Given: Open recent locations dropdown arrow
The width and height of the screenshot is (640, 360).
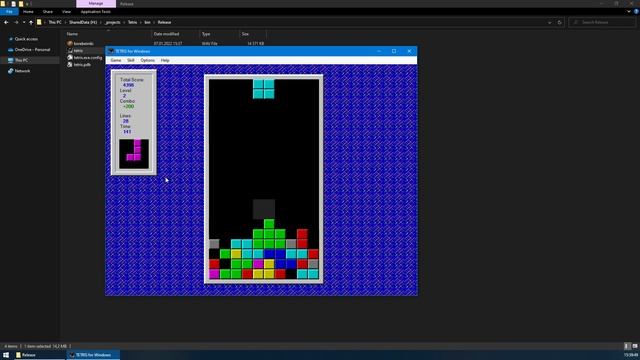Looking at the screenshot, I should [x=24, y=22].
